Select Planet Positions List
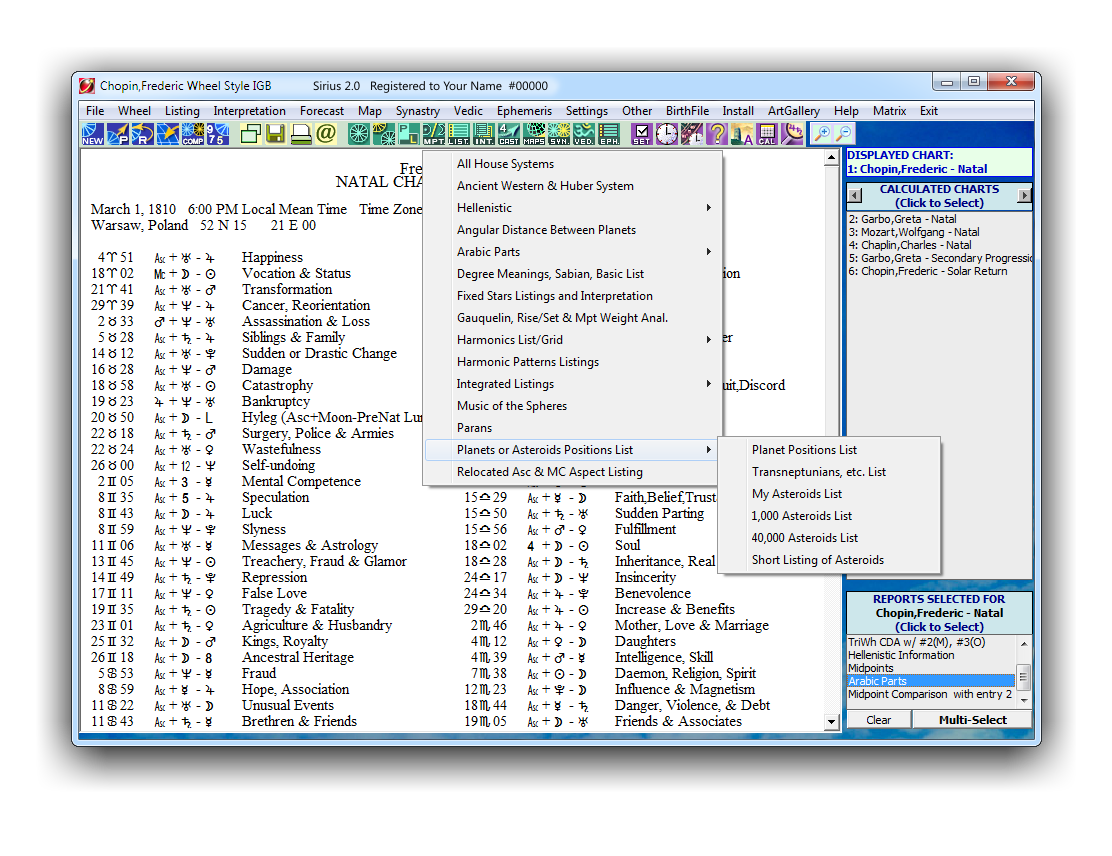The image size is (1112, 856). (x=829, y=450)
